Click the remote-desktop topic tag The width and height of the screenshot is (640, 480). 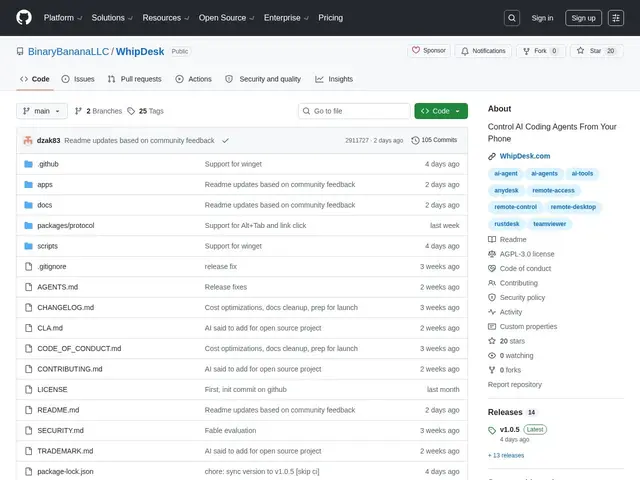[573, 207]
